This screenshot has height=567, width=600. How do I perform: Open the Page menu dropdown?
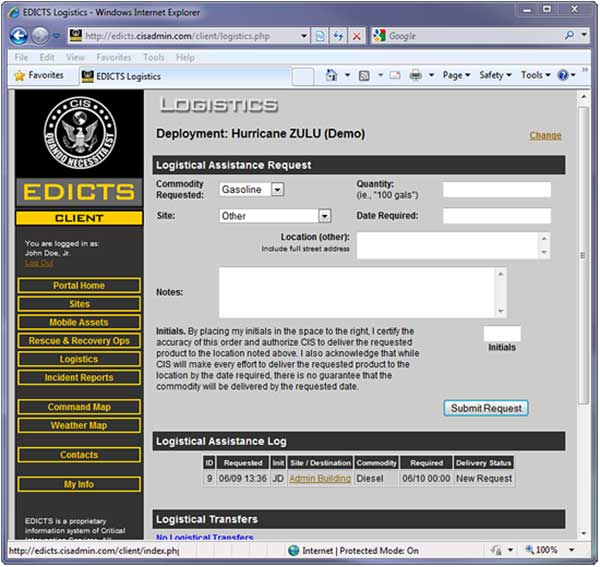pos(456,75)
